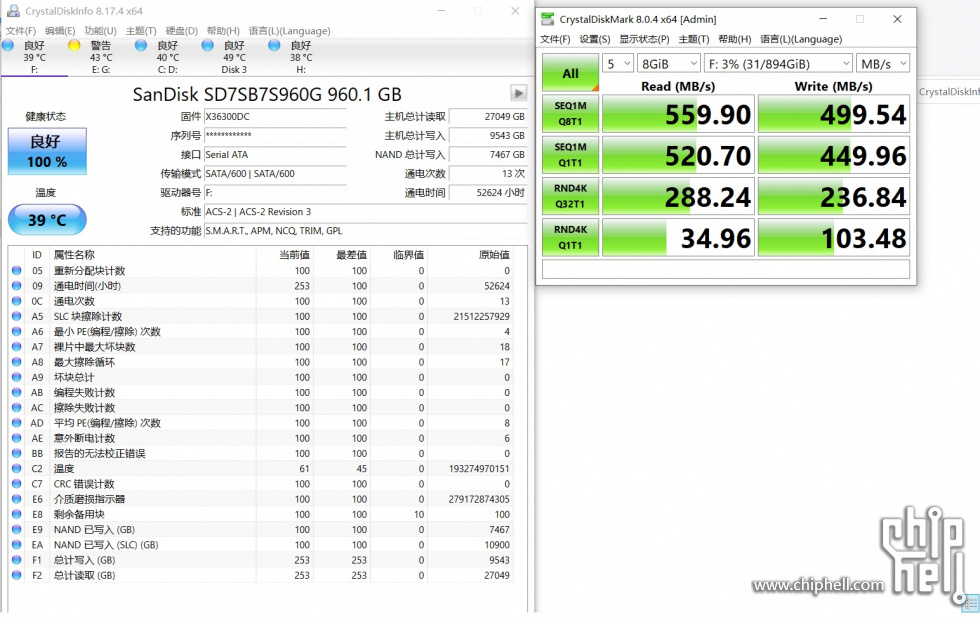Open the 语言(L)(Language) menu in CrystalDiskMark
The image size is (980, 620).
point(801,39)
